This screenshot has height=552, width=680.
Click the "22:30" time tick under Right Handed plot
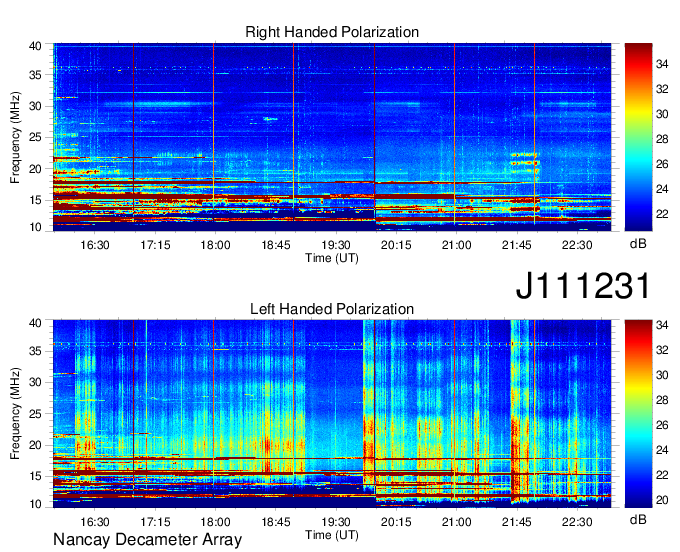coord(577,245)
